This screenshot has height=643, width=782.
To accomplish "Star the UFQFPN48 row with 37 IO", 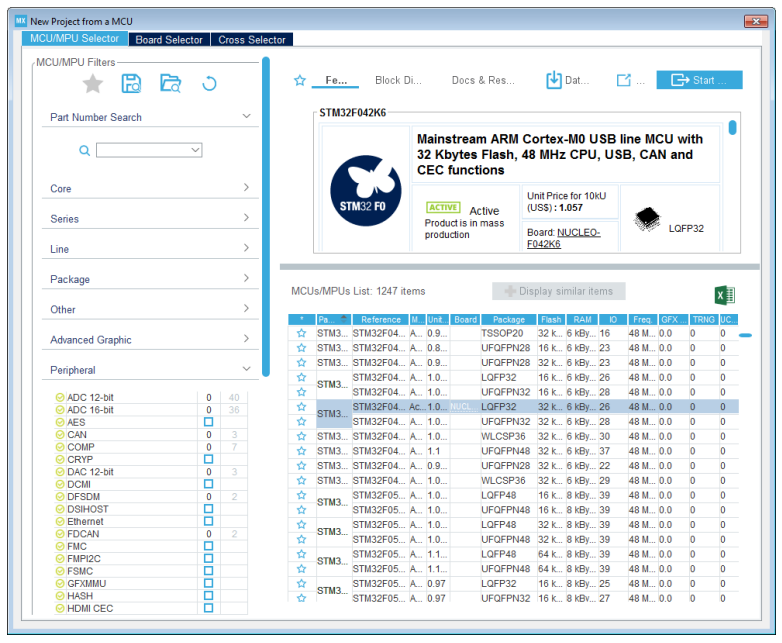I will [x=301, y=451].
